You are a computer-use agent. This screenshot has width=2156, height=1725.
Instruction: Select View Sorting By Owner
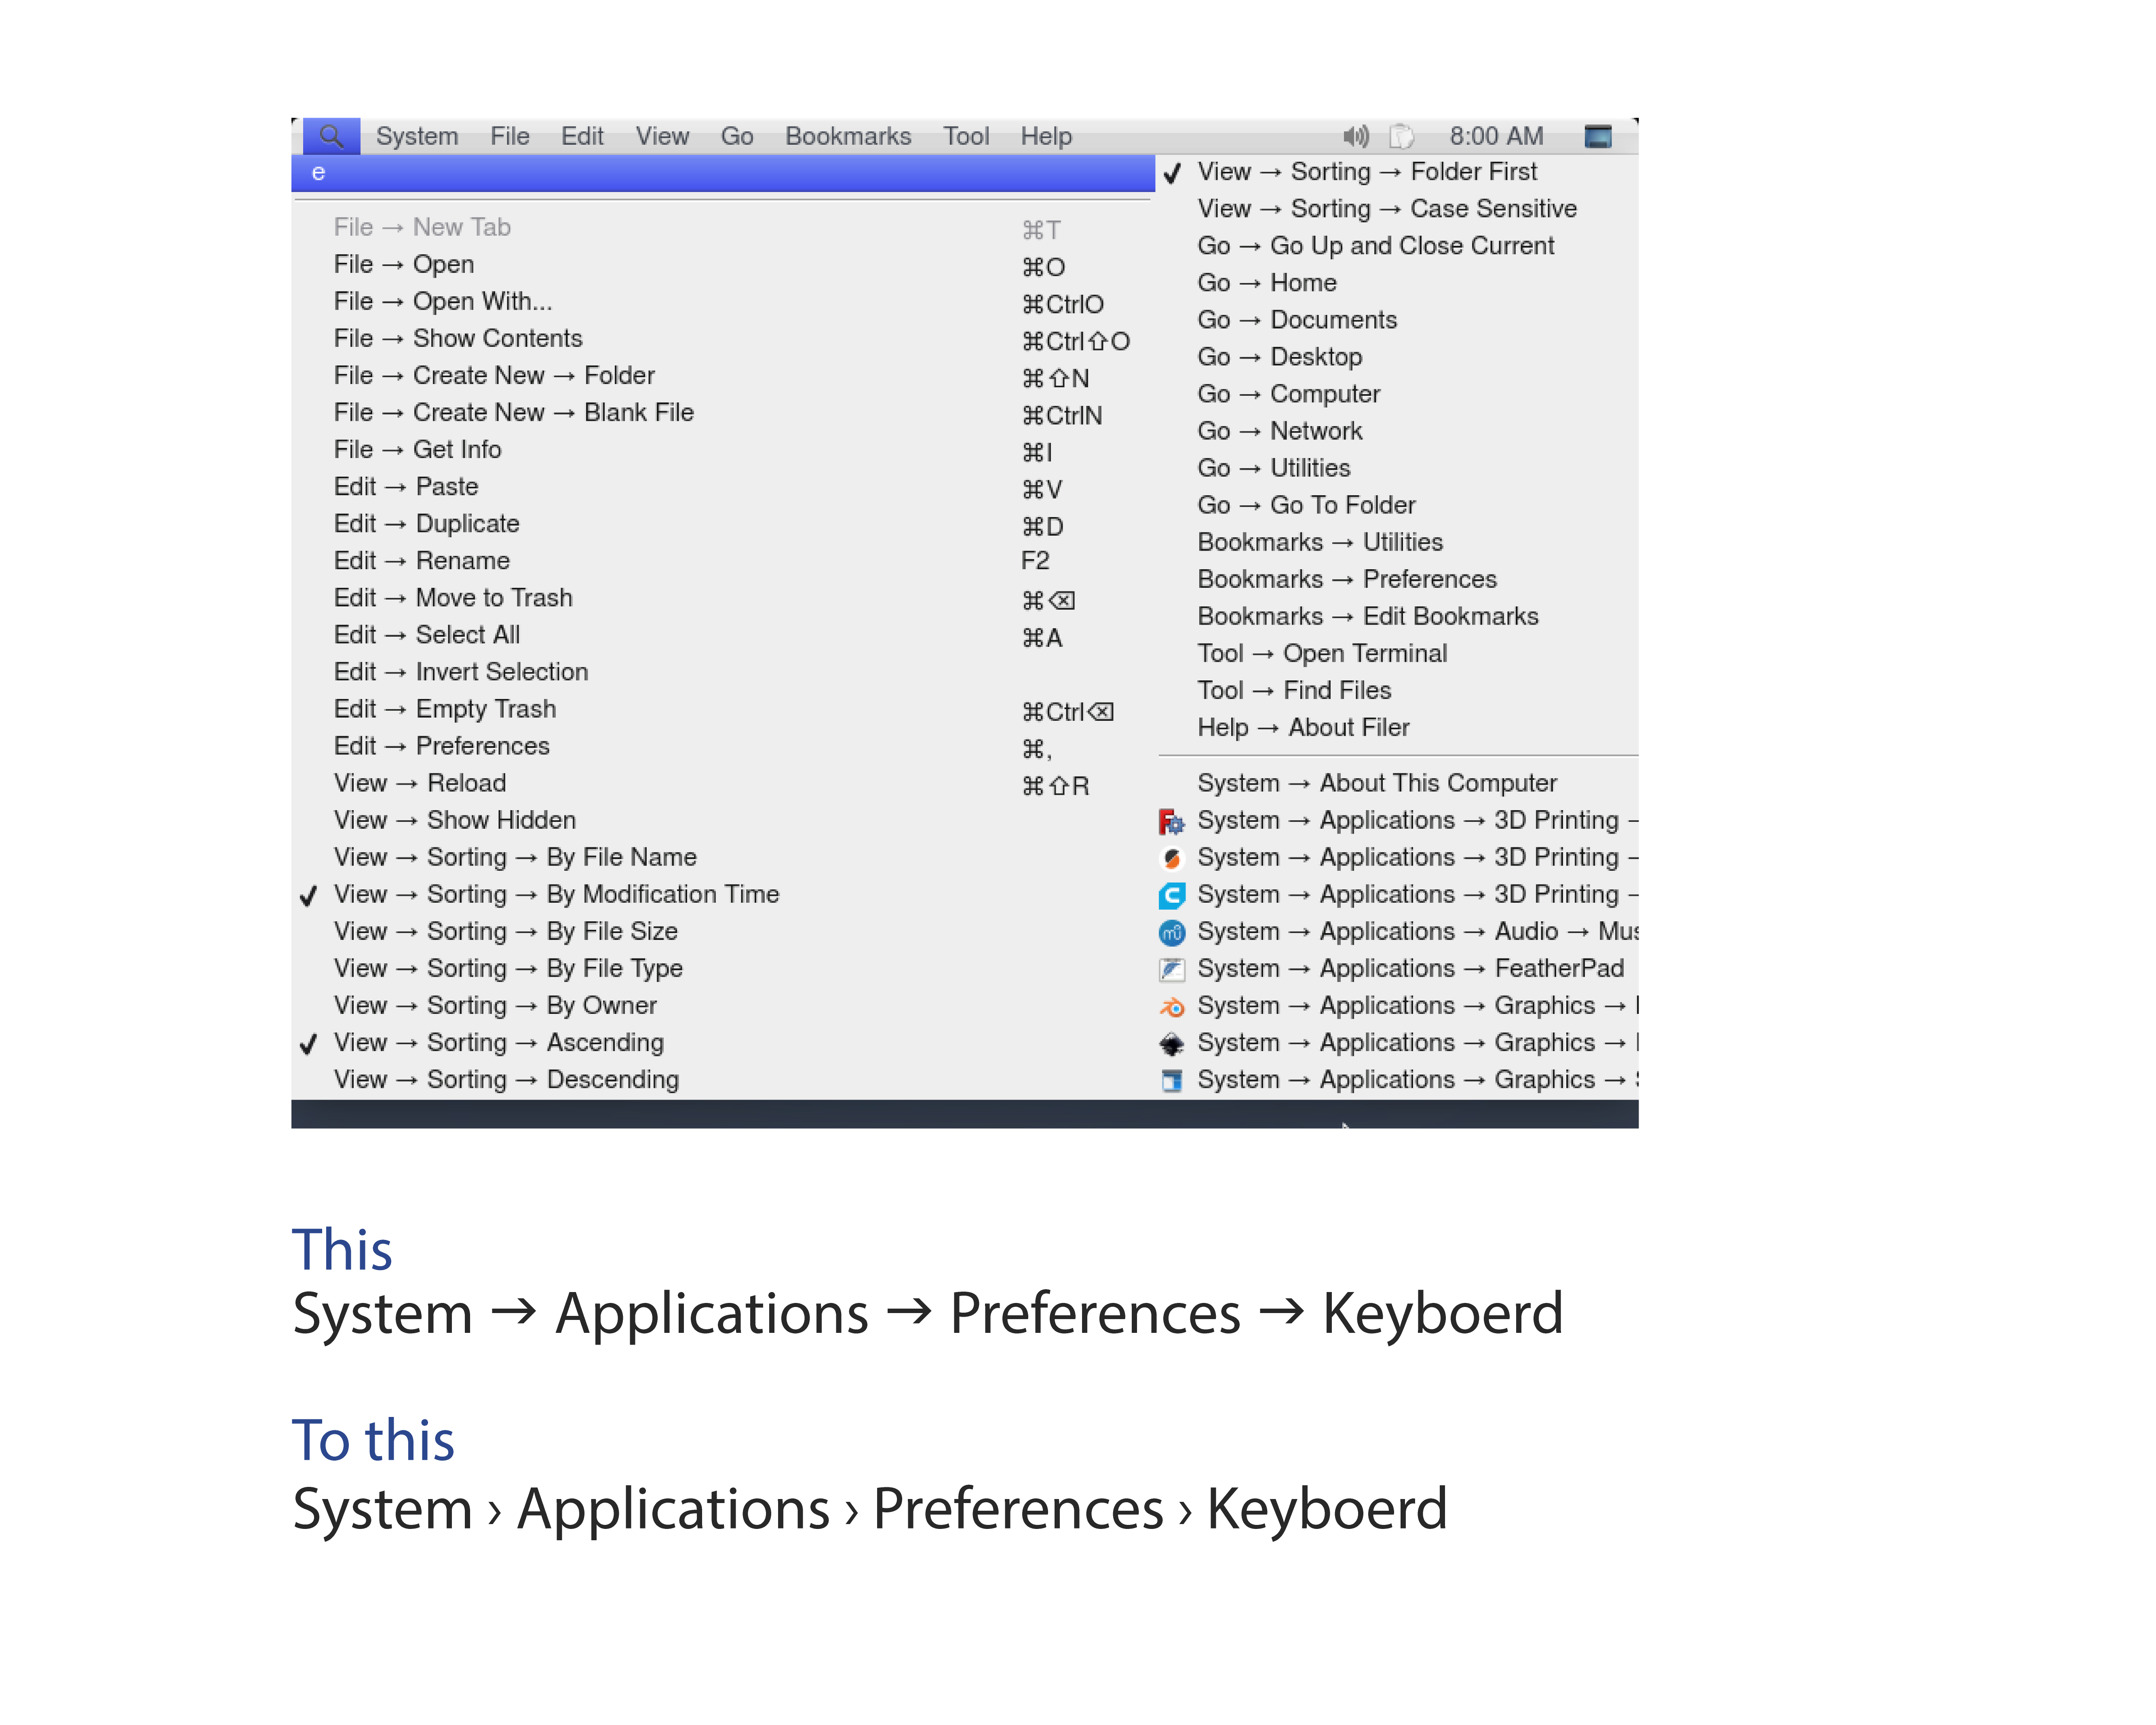[495, 1005]
